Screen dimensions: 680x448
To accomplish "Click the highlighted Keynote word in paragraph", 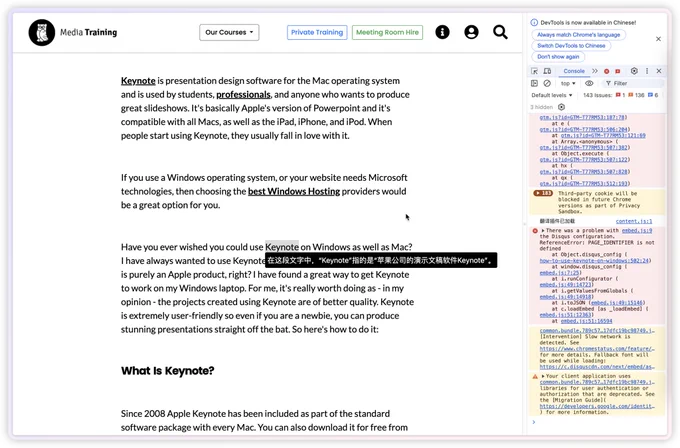I will (282, 247).
